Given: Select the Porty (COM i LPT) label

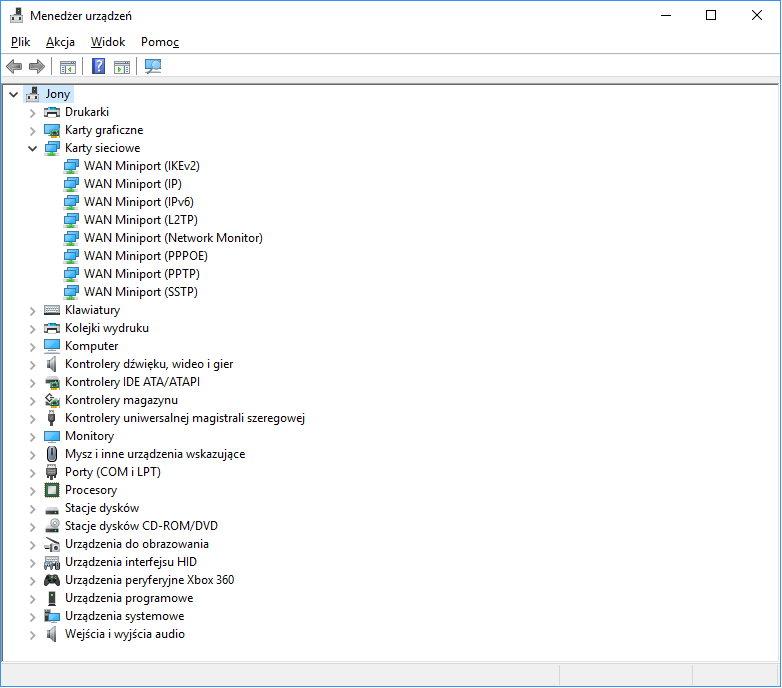Looking at the screenshot, I should pyautogui.click(x=113, y=472).
